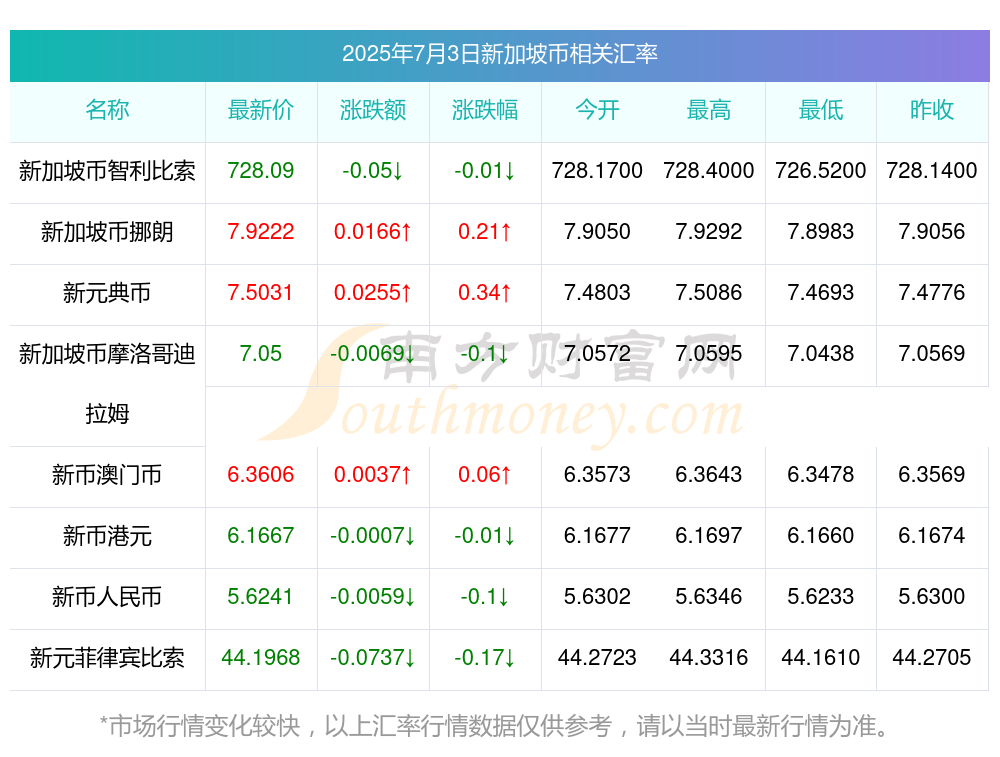The image size is (1000, 757).
Task: Click the percent change 0.06↑
Action: [485, 474]
